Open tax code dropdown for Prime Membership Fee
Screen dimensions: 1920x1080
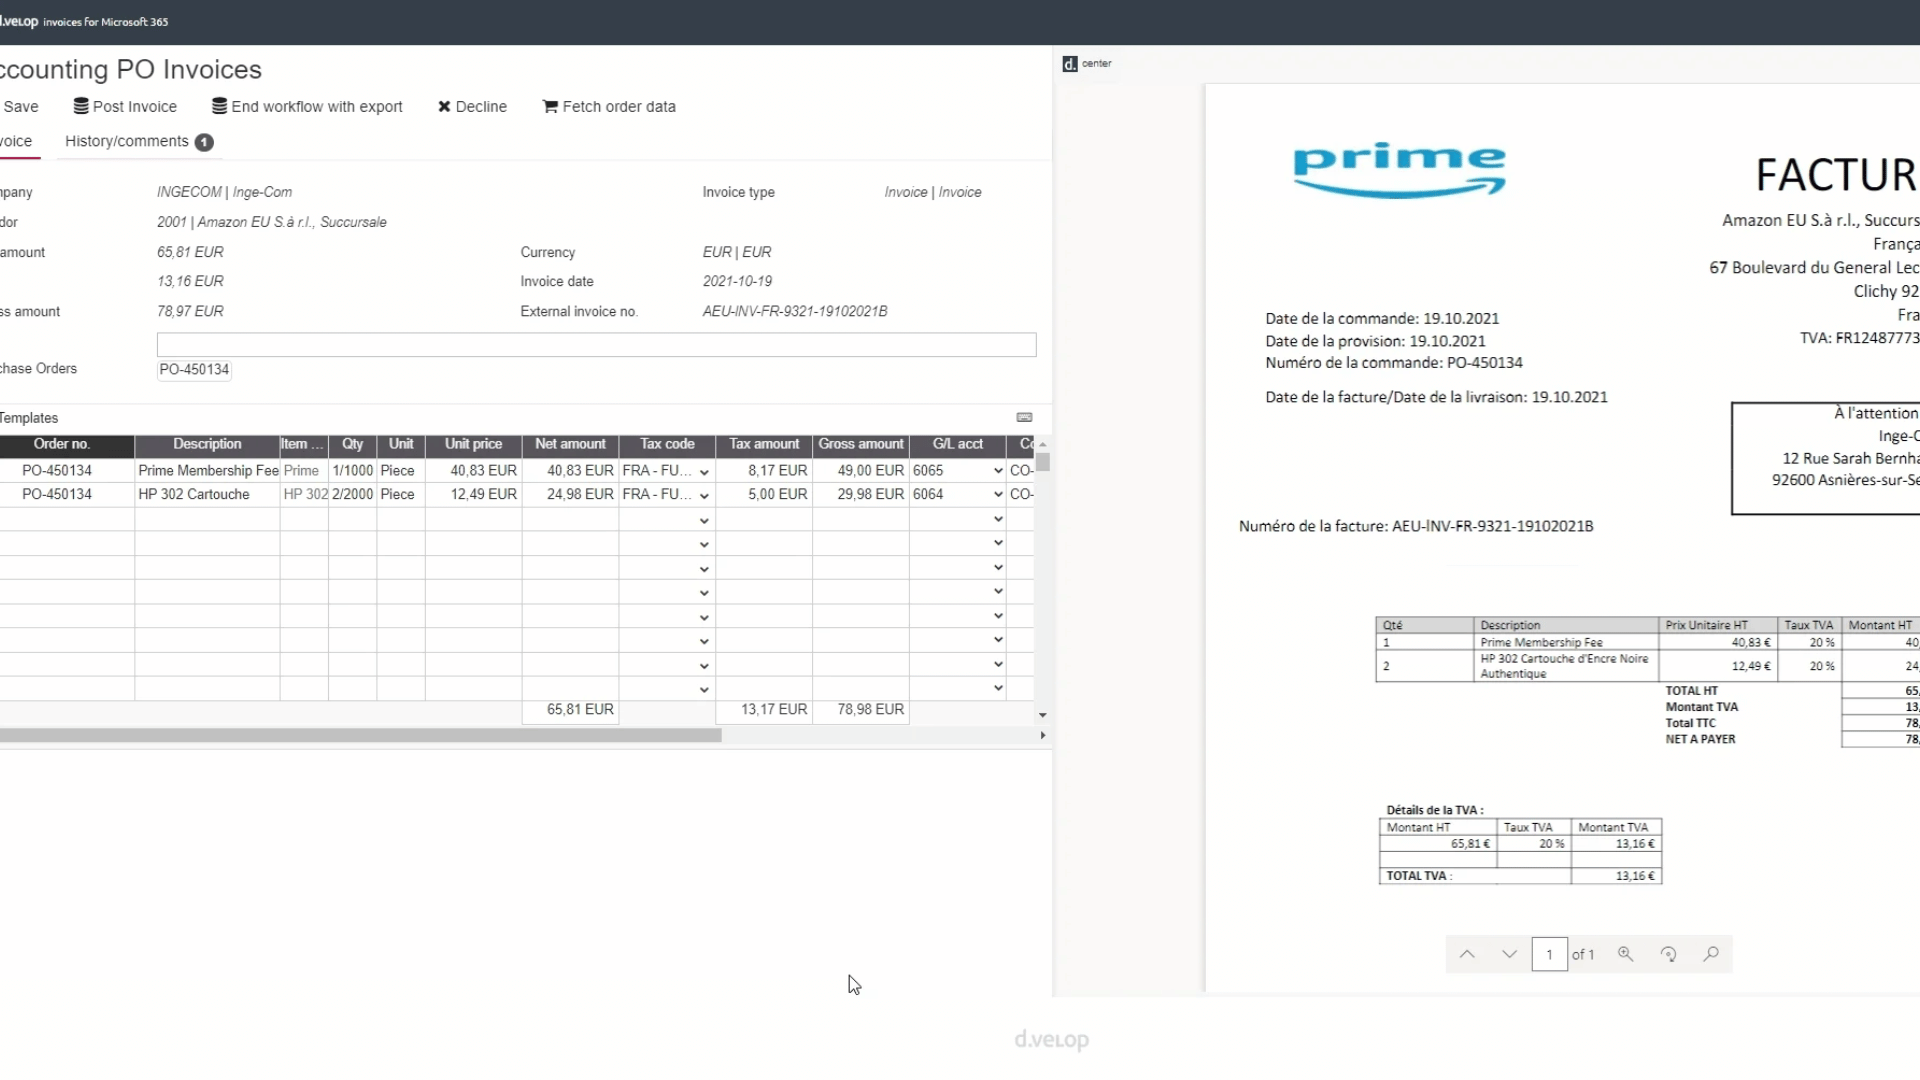(704, 471)
